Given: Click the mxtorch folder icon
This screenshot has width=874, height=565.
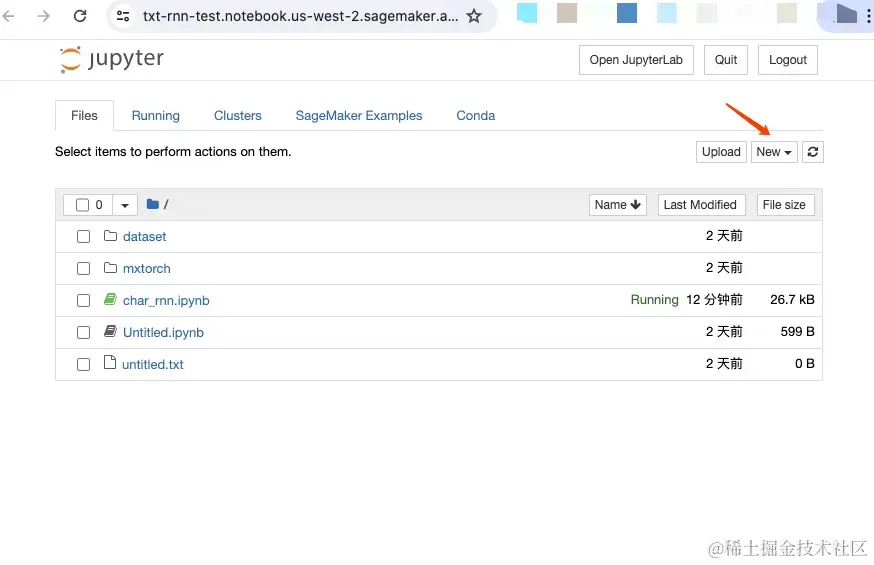Looking at the screenshot, I should tap(110, 268).
